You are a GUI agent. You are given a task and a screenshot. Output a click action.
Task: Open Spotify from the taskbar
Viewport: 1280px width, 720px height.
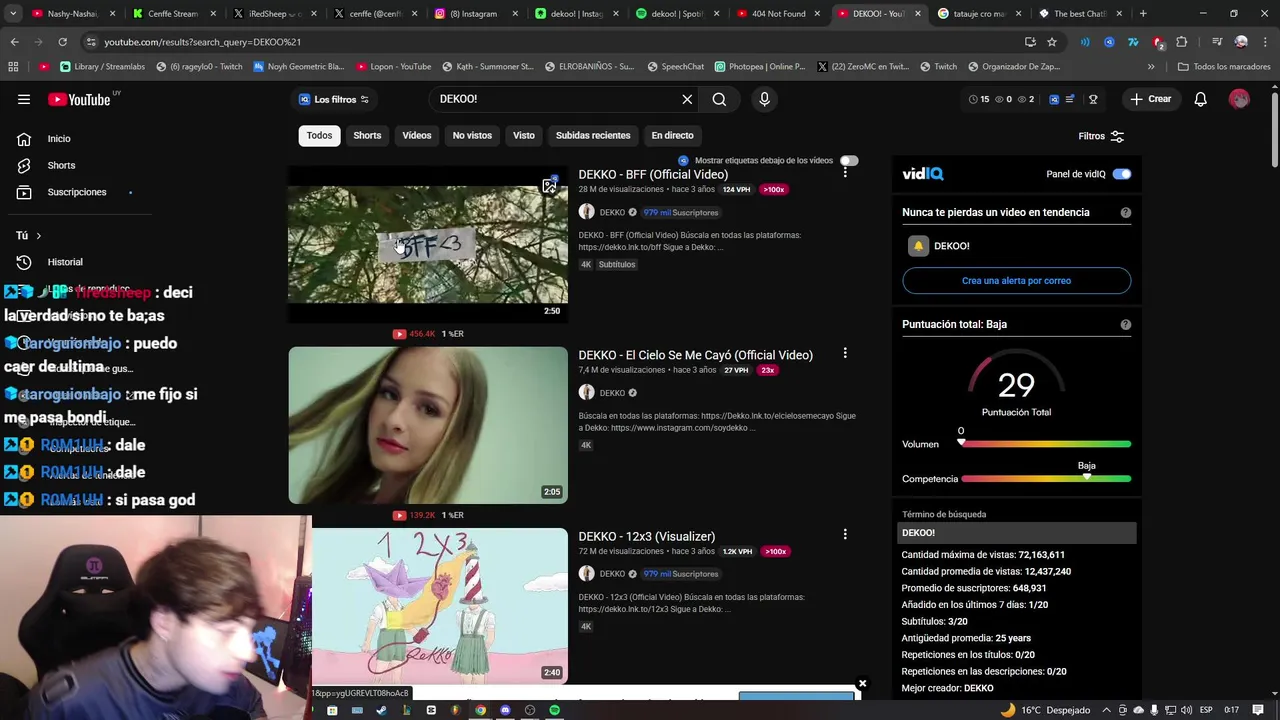click(554, 710)
